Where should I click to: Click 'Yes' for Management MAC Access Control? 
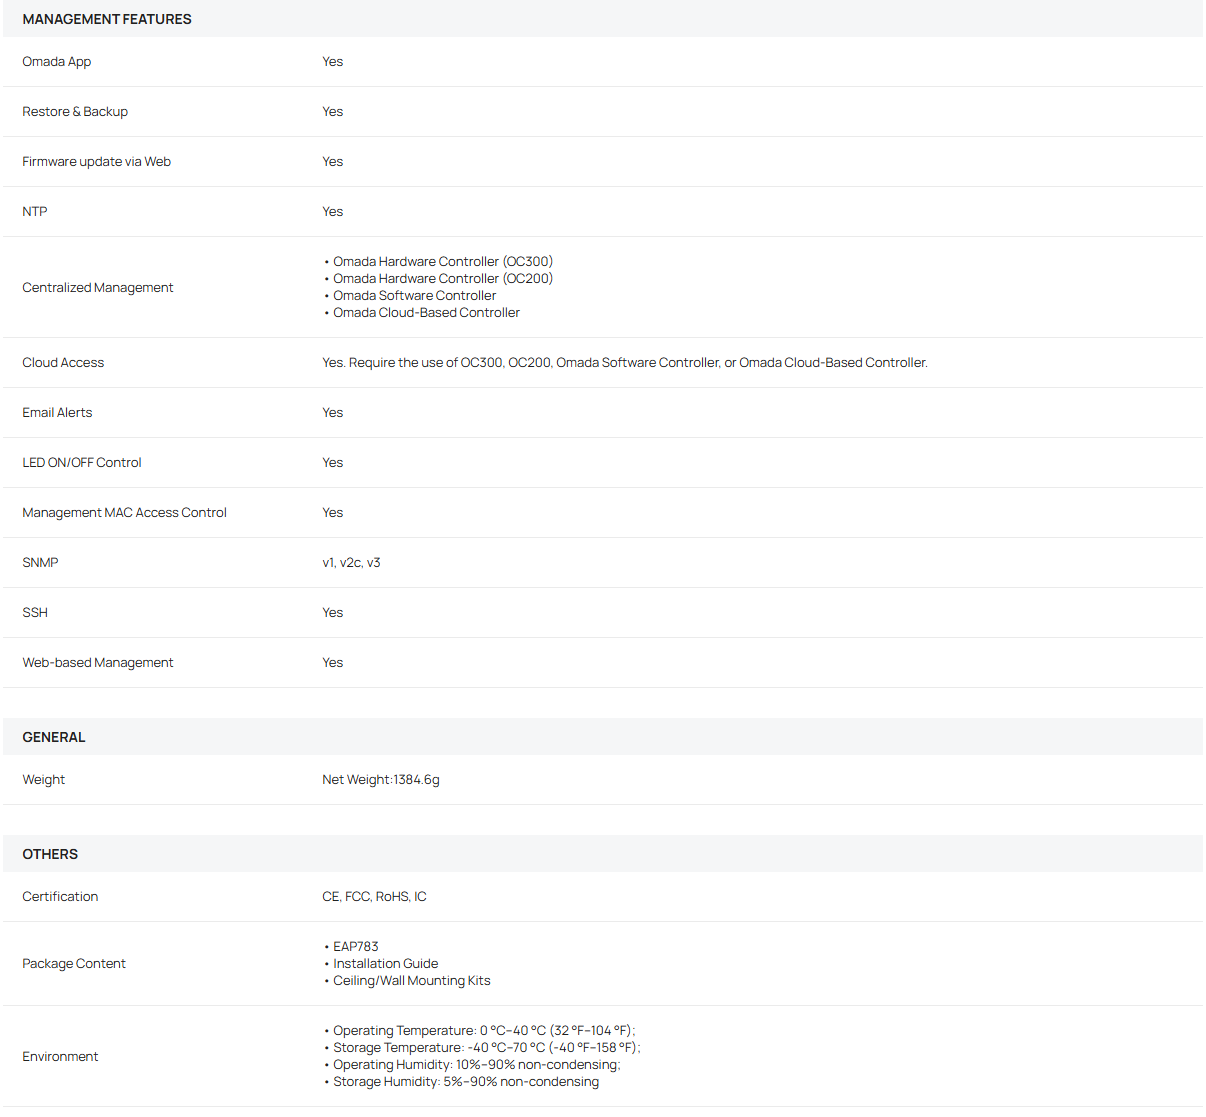click(333, 513)
